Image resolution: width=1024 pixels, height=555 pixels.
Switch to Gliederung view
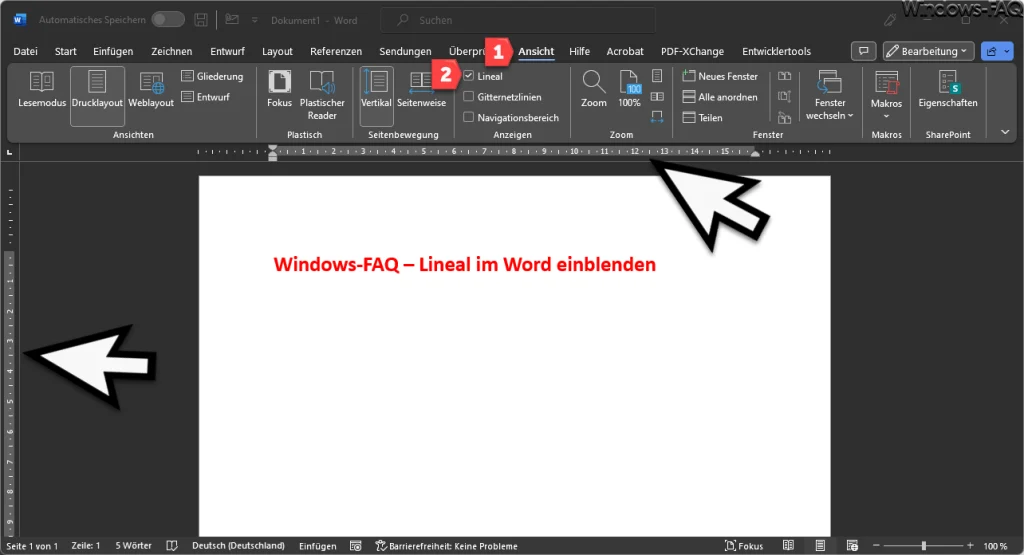click(212, 76)
